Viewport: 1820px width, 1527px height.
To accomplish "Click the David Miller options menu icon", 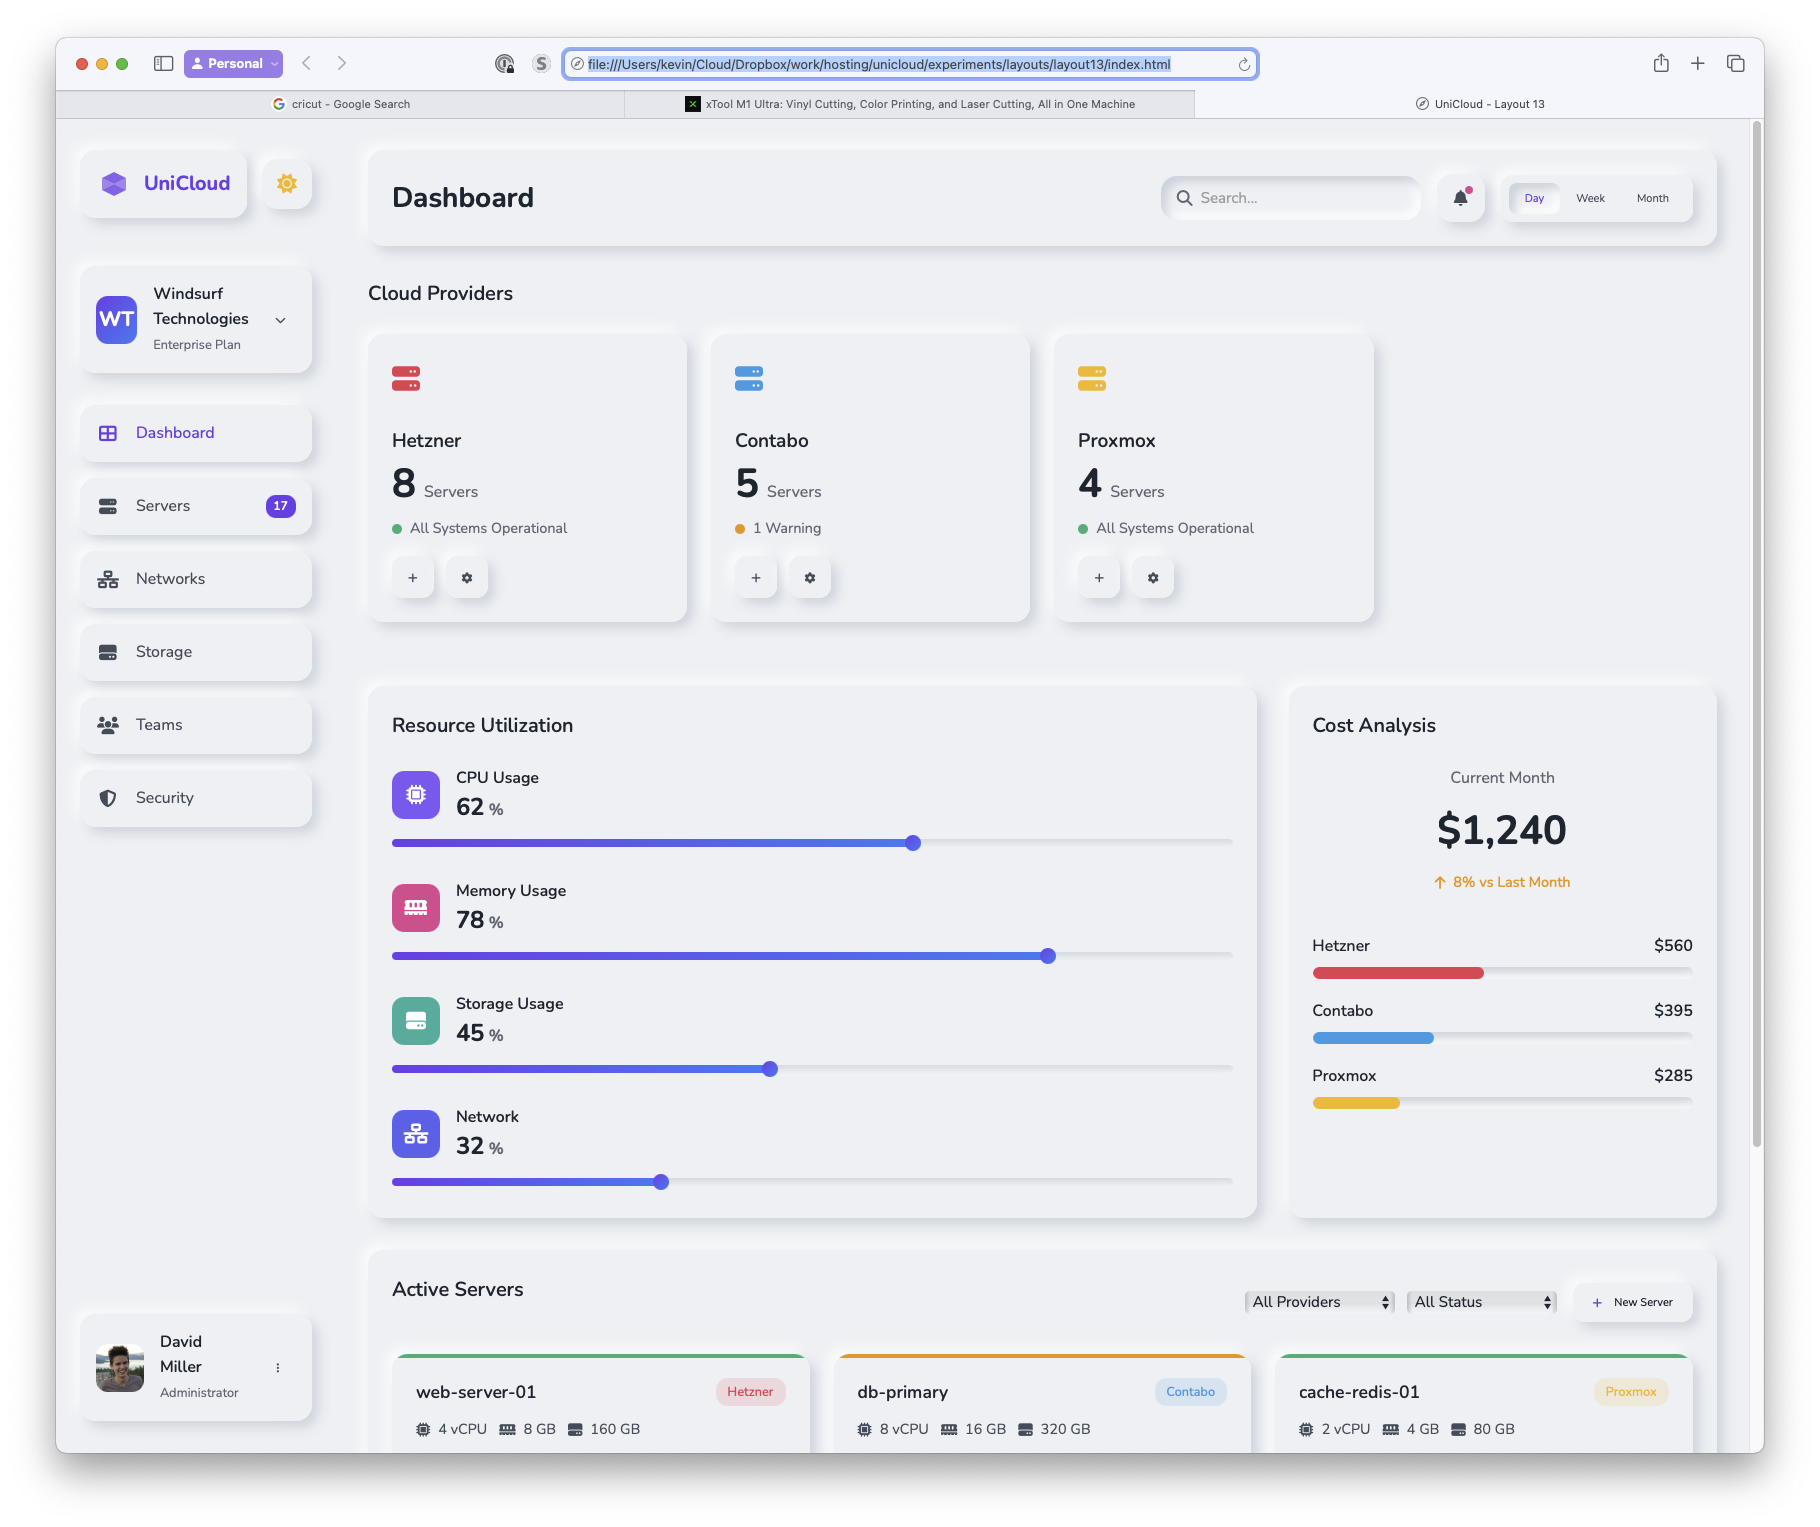I will [x=278, y=1367].
